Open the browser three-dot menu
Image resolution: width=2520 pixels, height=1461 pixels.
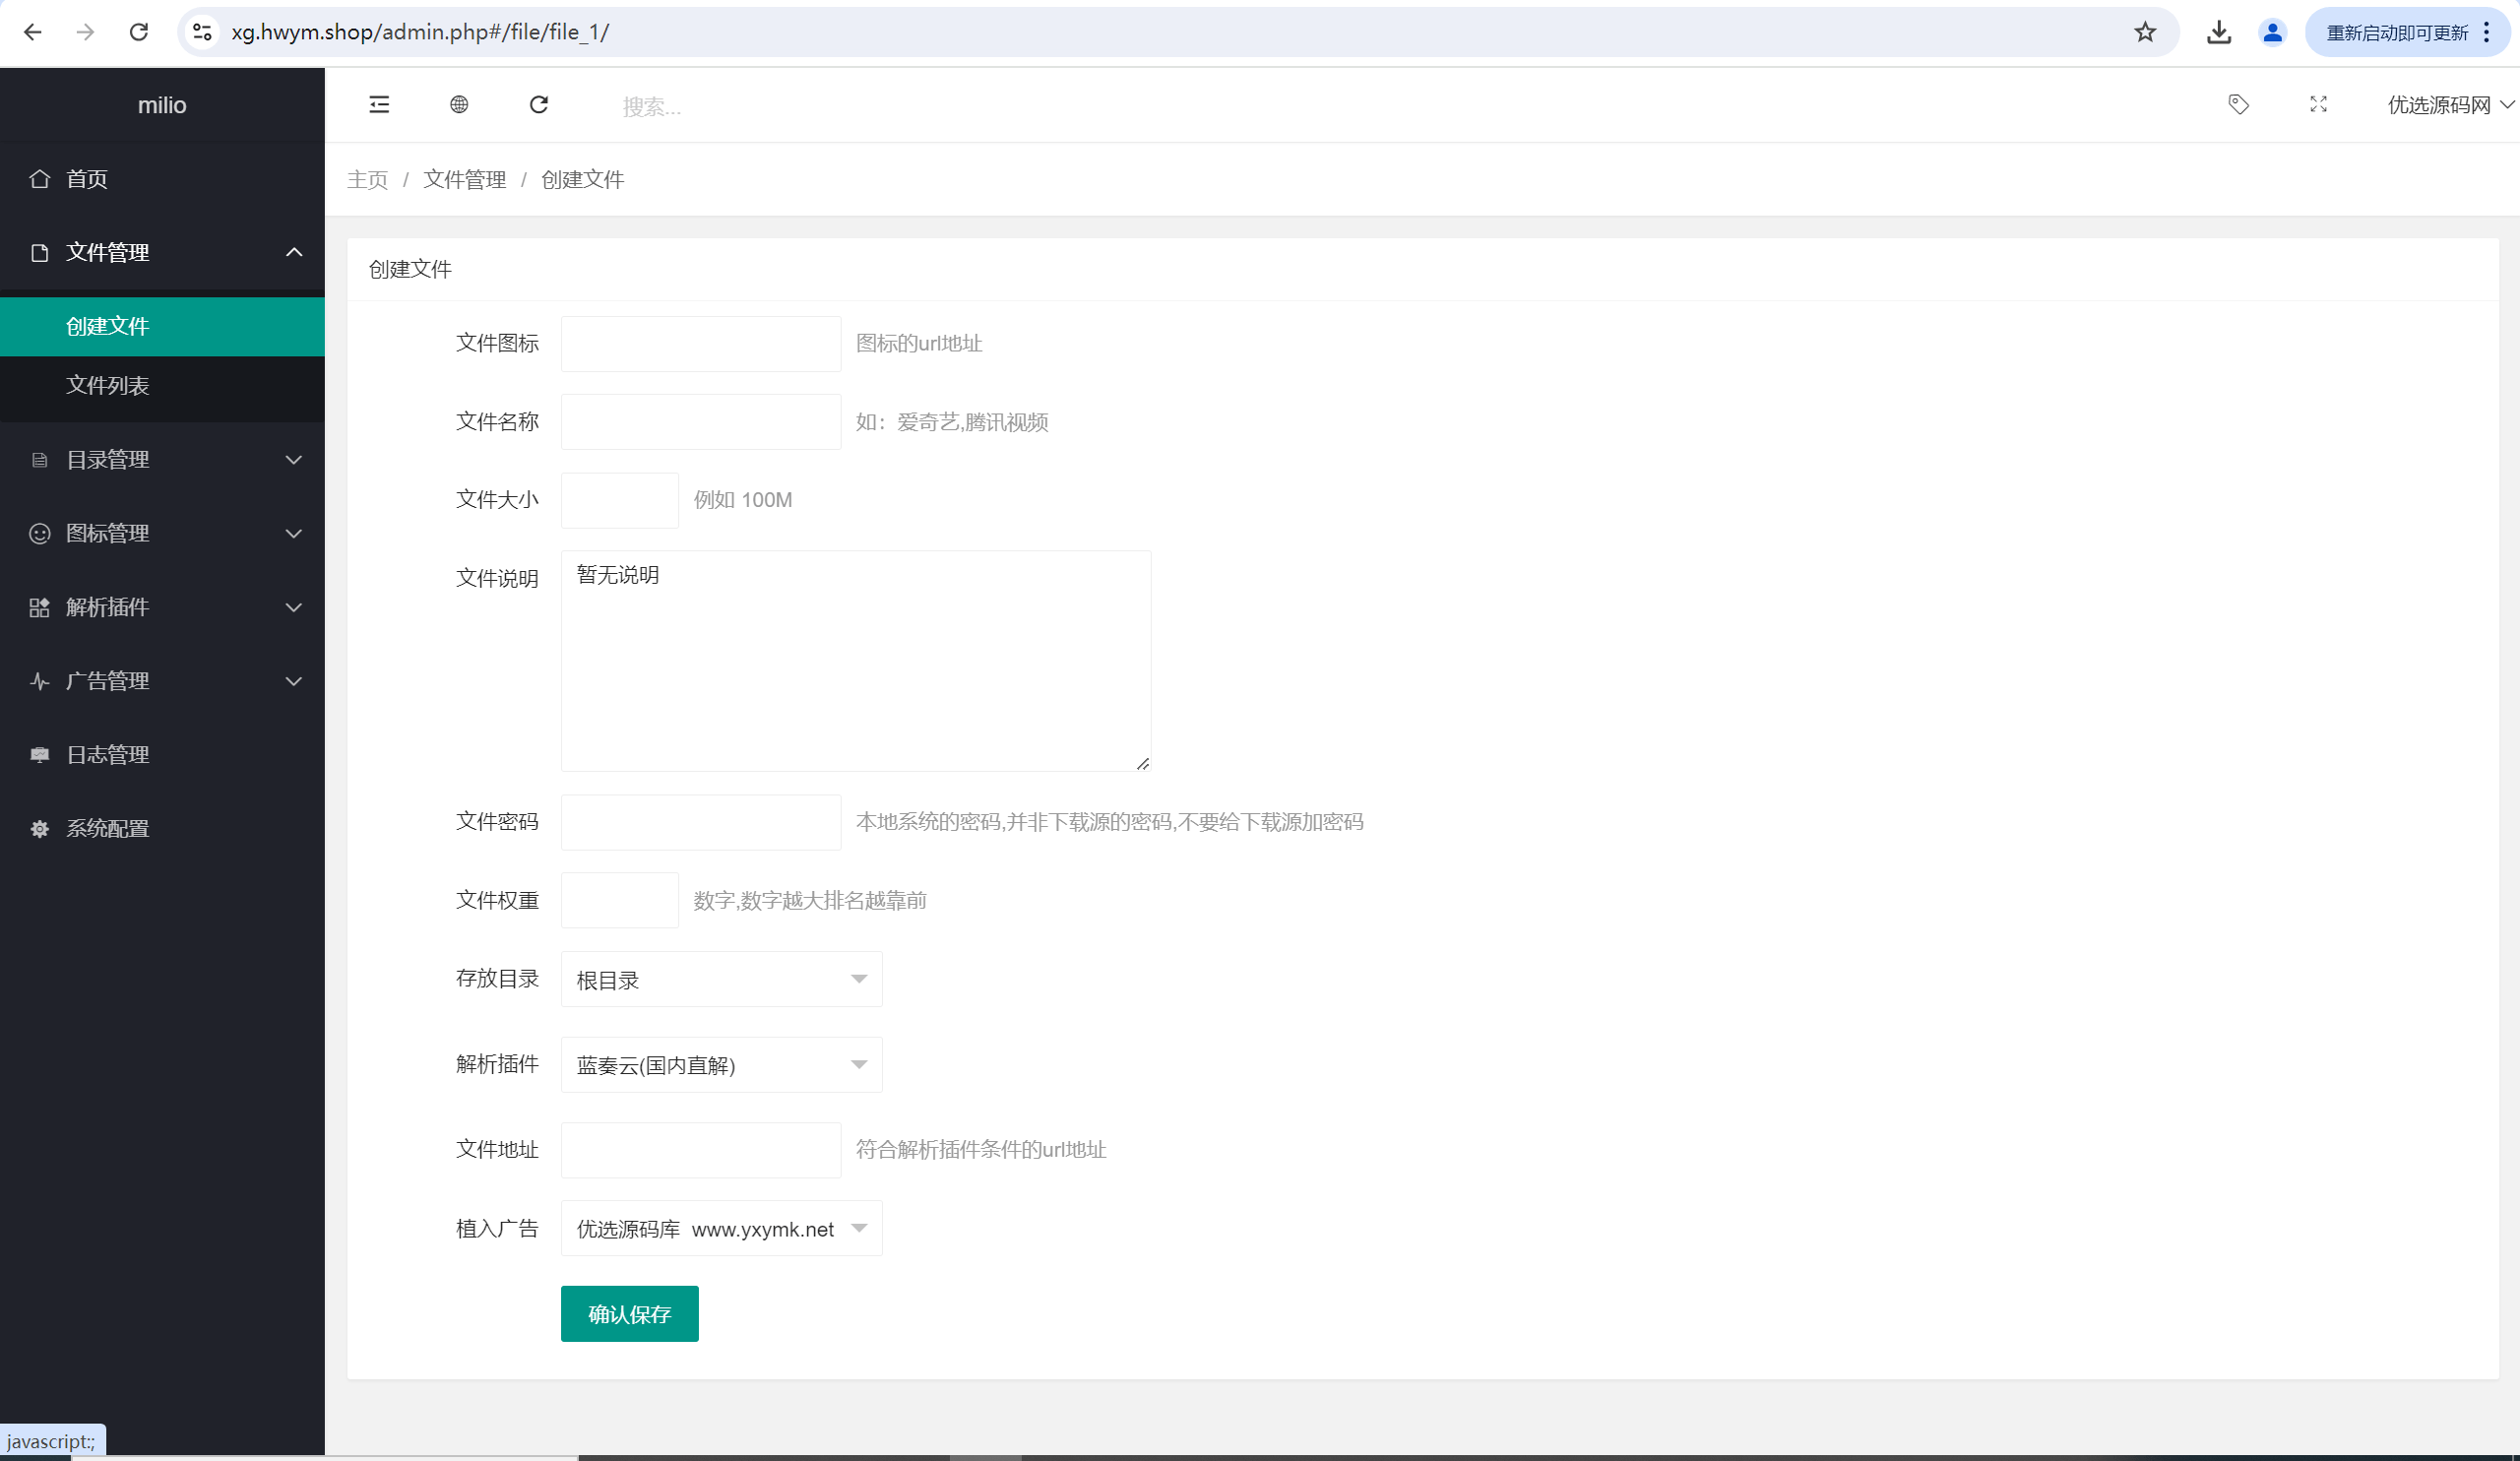pyautogui.click(x=2487, y=32)
